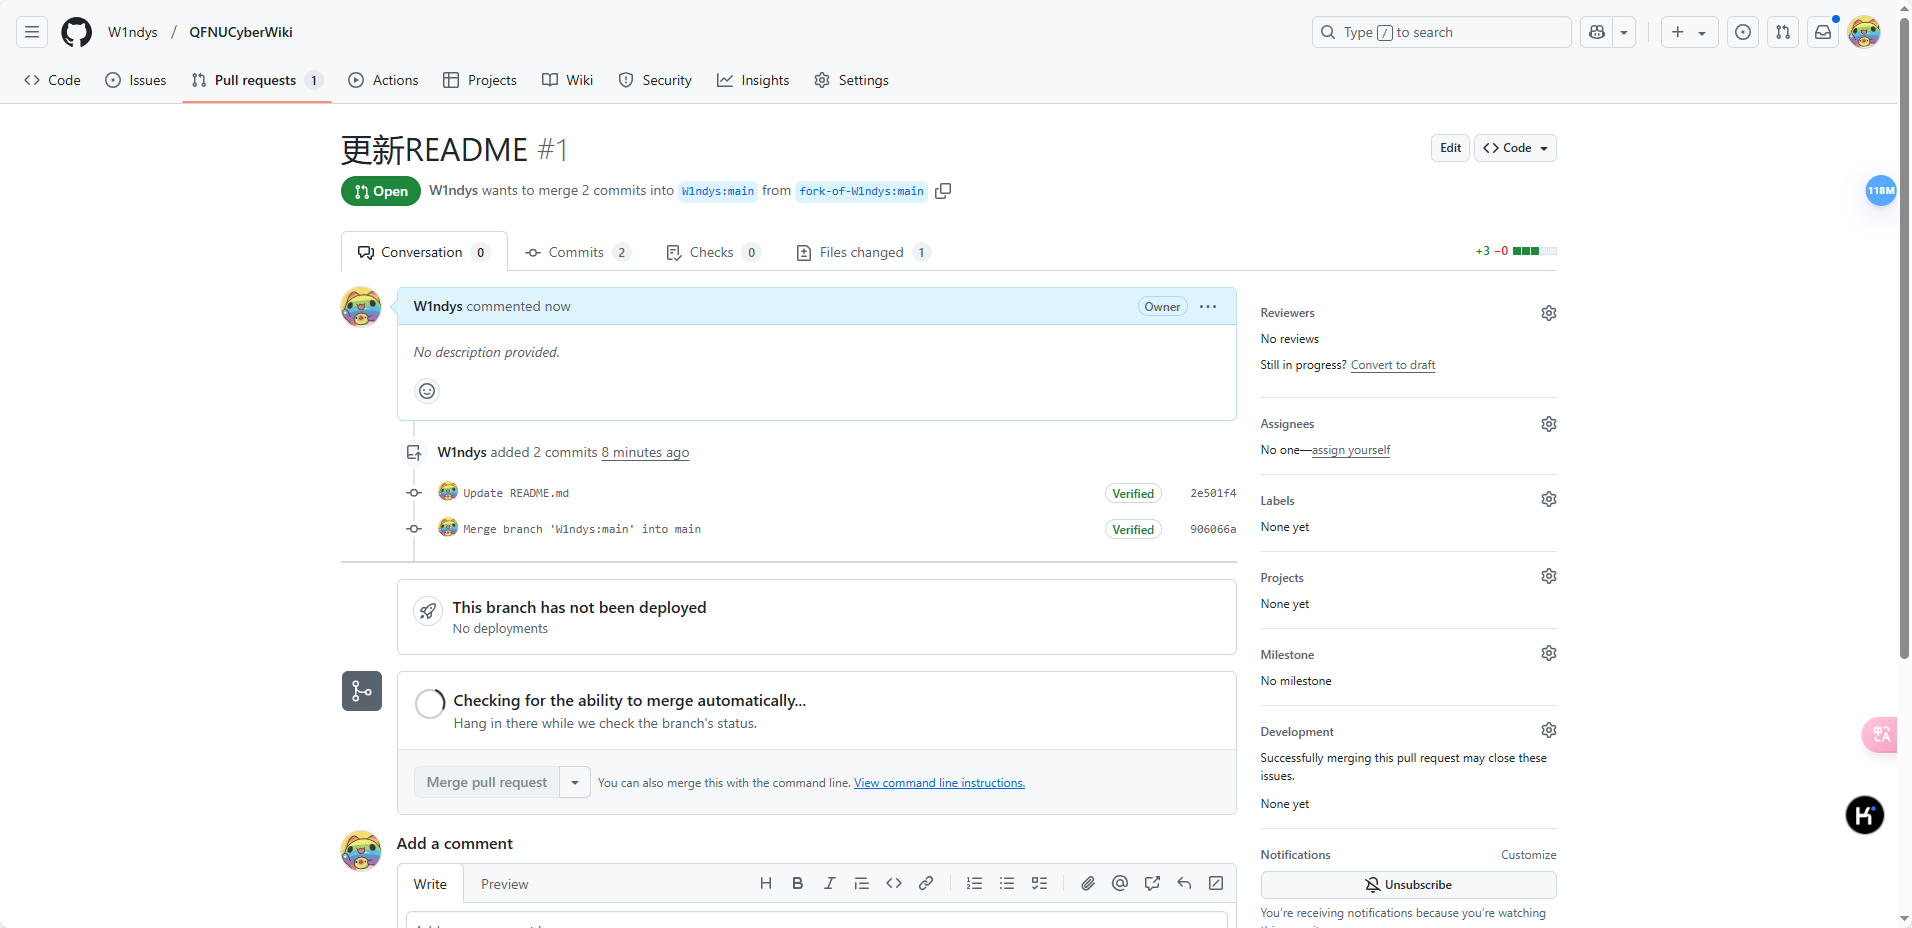Viewport: 1912px width, 928px height.
Task: Open the issues shortcut icon in header
Action: (x=1743, y=32)
